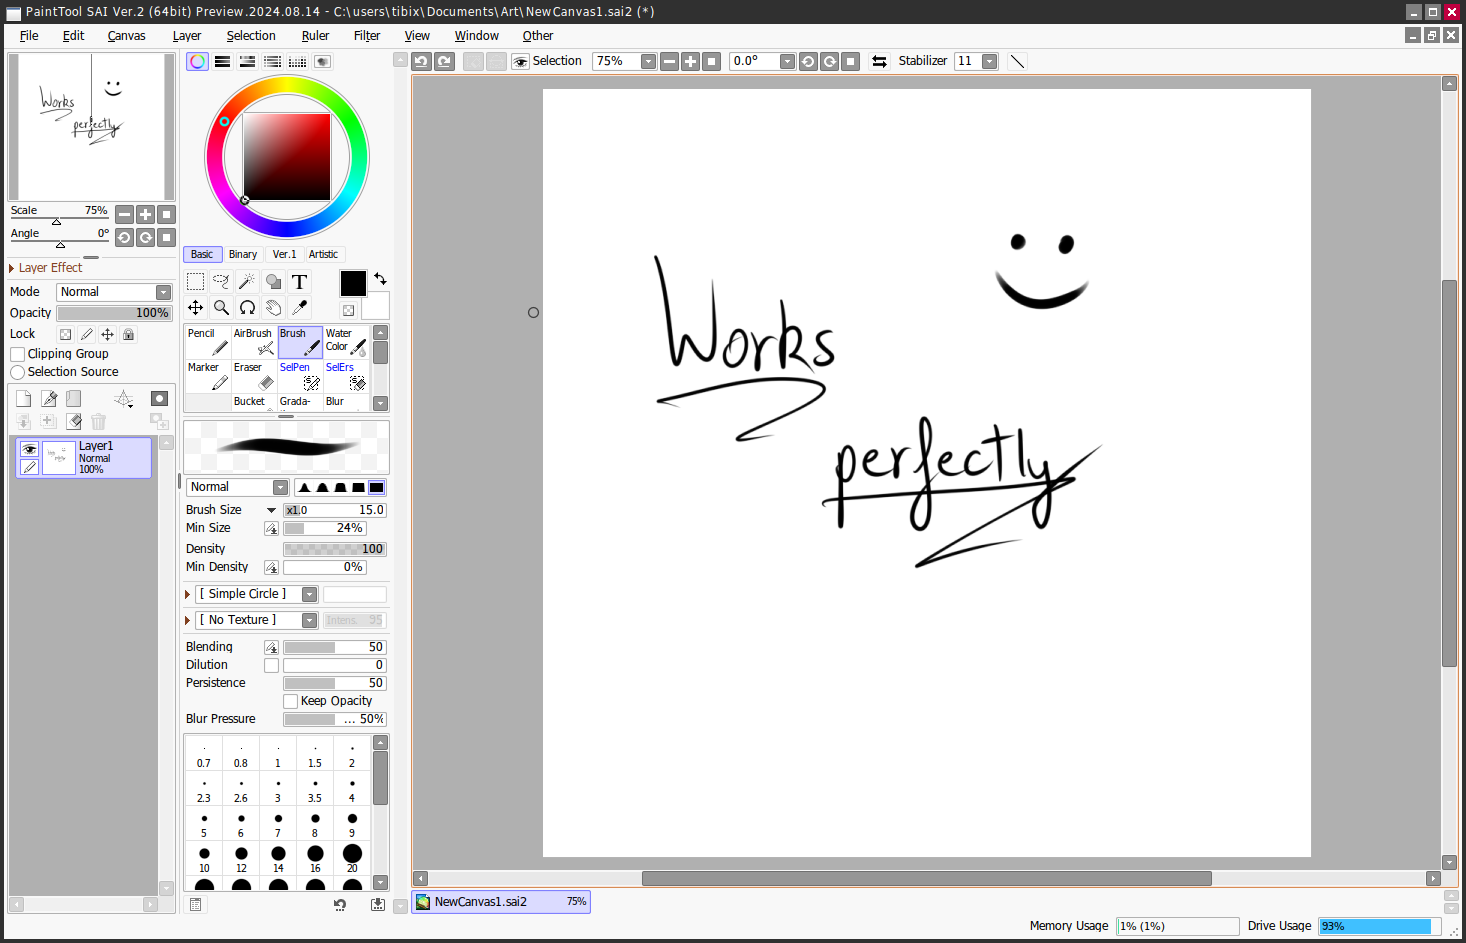Image resolution: width=1466 pixels, height=943 pixels.
Task: Hide Layer1 with its eye icon
Action: (29, 450)
